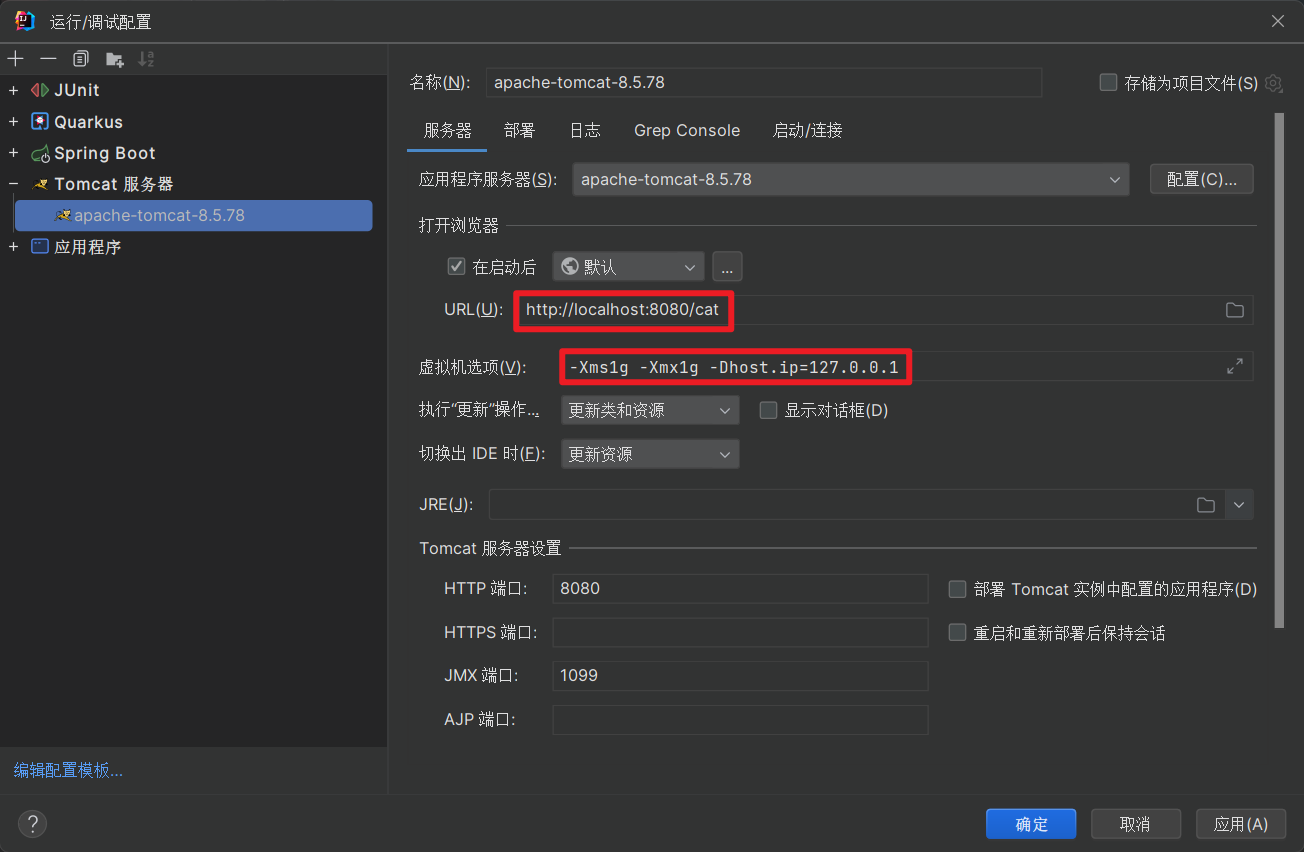Remove the selected run configuration

(x=47, y=58)
